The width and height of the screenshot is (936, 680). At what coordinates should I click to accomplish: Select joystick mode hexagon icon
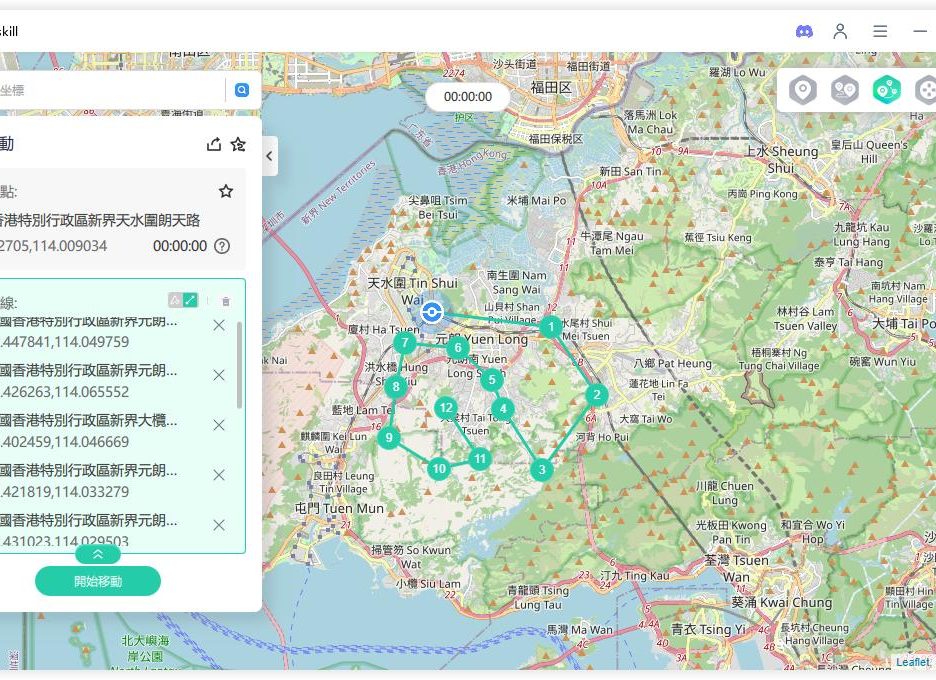tap(925, 91)
